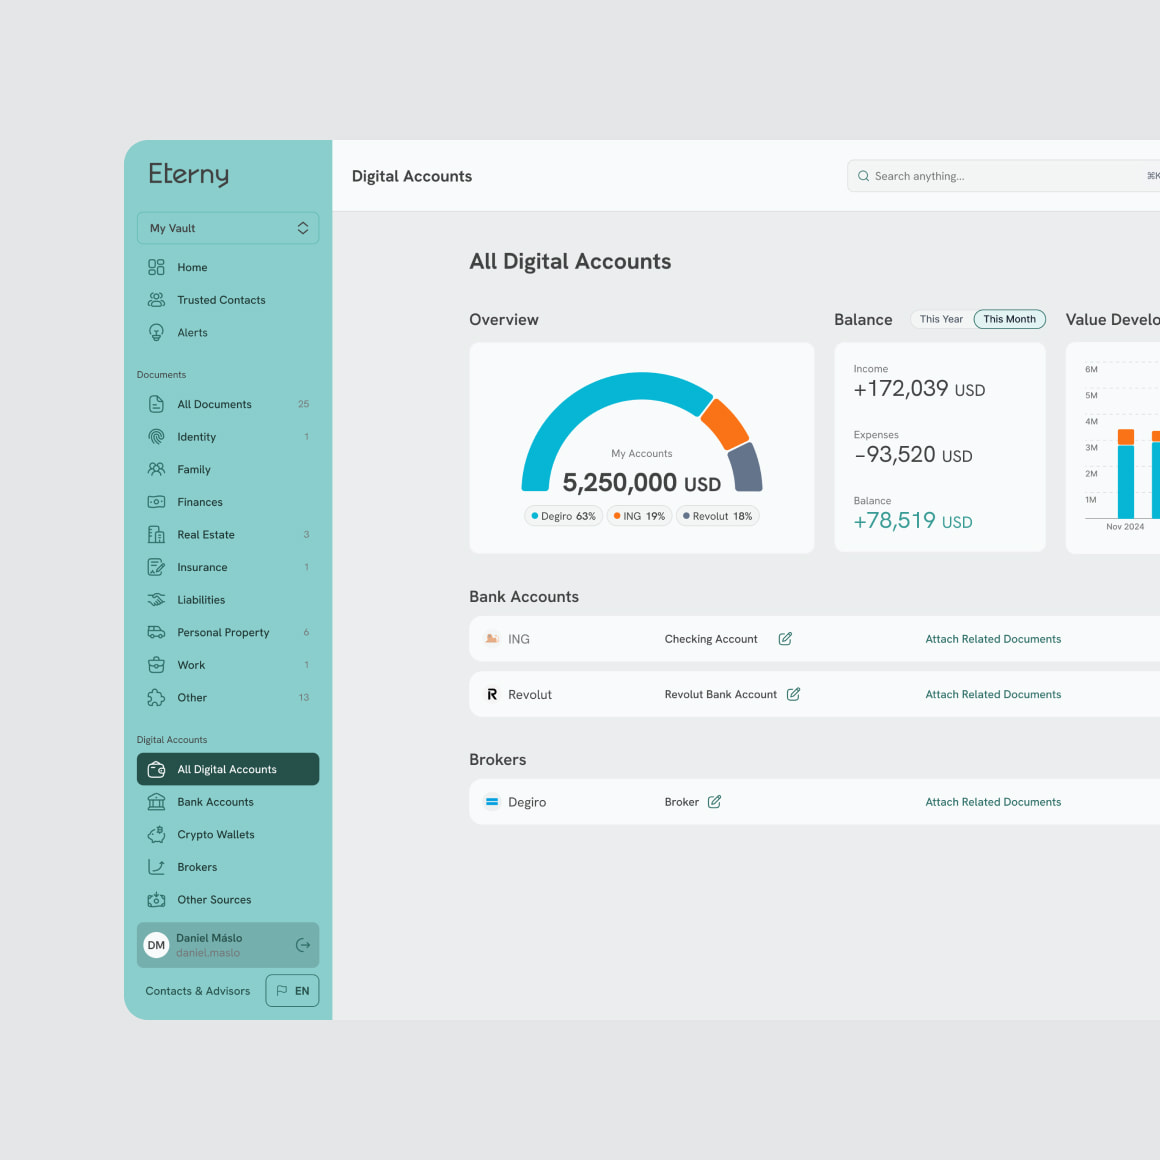Click the Work documents item
Viewport: 1160px width, 1160px height.
[228, 664]
